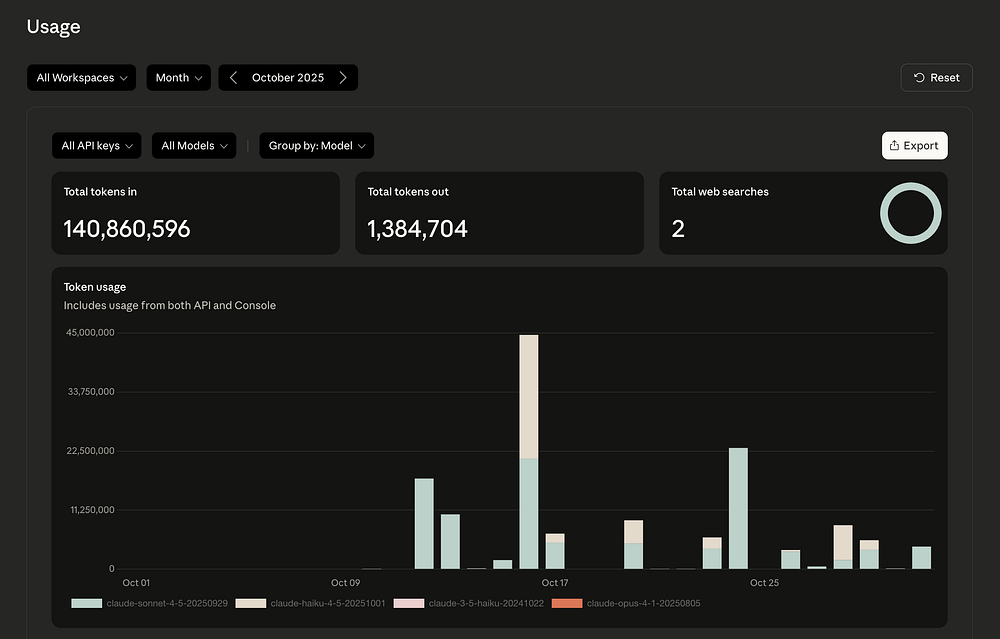The height and width of the screenshot is (639, 1000).
Task: Click the claude-haiku-4-5-20251001 legend swatch
Action: [251, 603]
